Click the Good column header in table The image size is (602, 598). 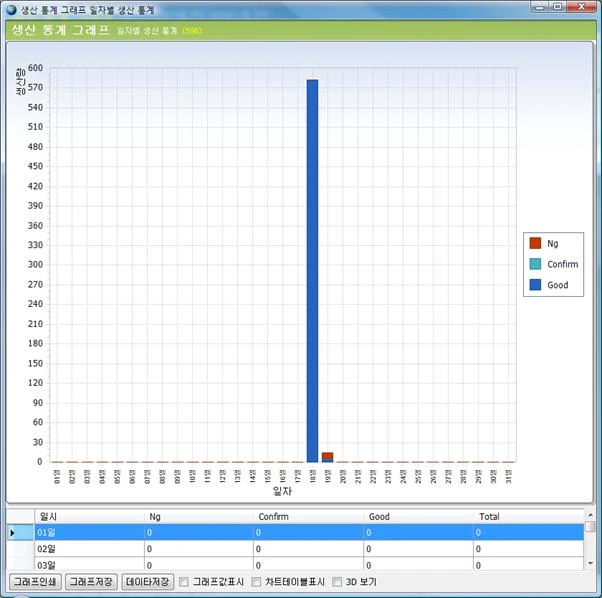(418, 517)
